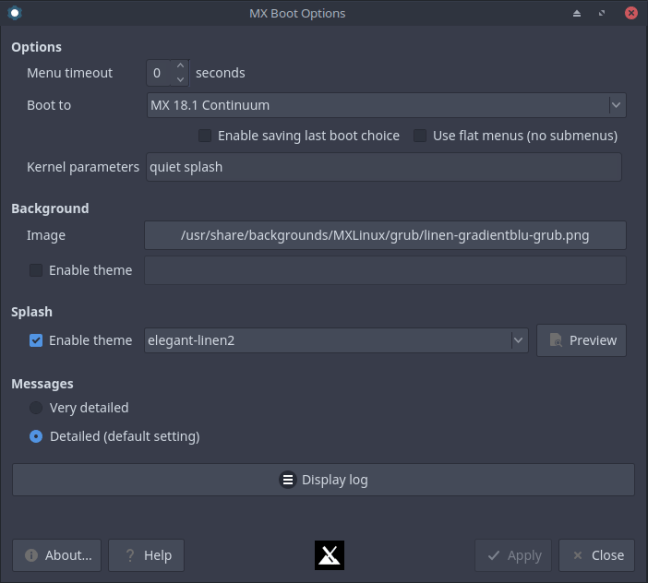Enable the Background theme checkbox

[37, 270]
